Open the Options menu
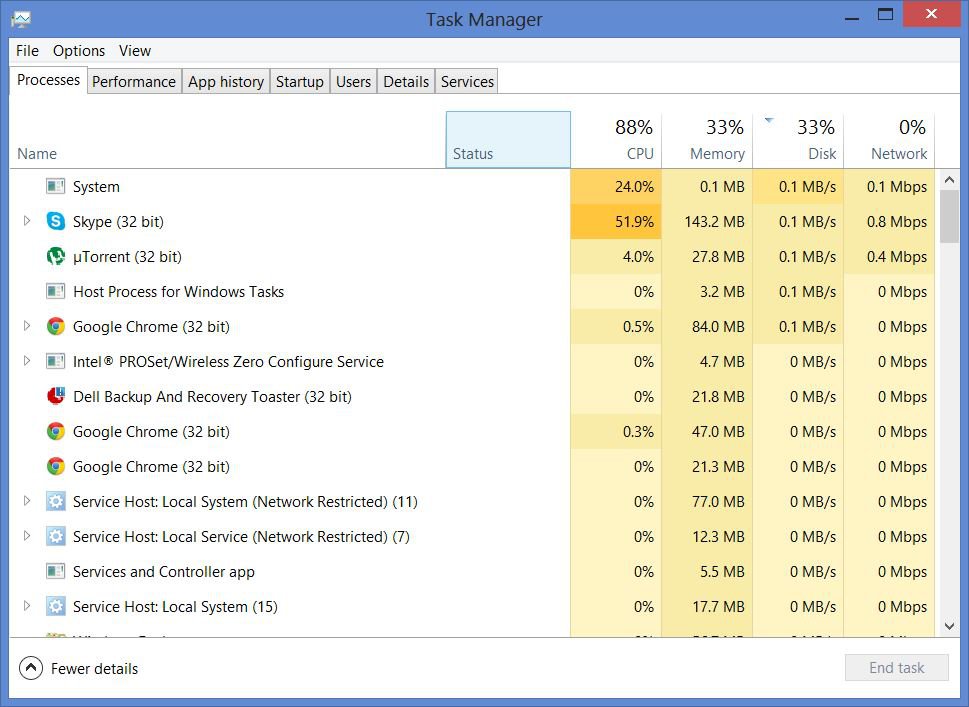This screenshot has height=707, width=969. 79,51
